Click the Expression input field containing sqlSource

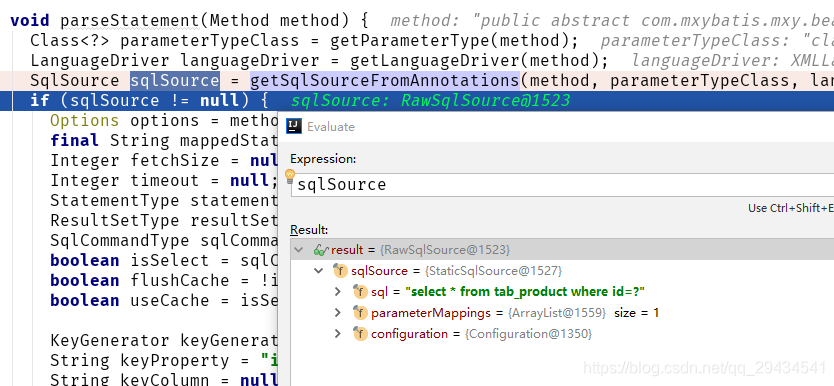click(563, 184)
